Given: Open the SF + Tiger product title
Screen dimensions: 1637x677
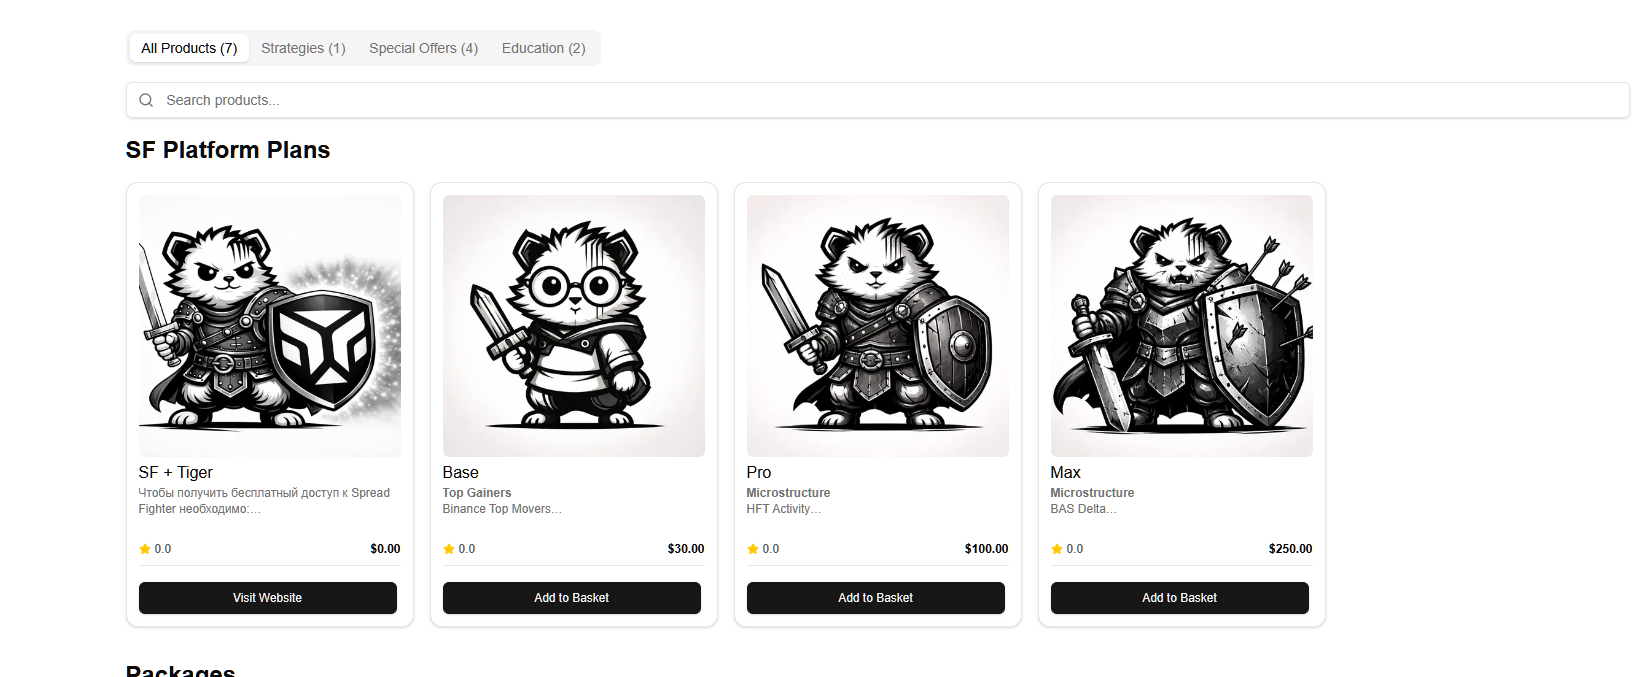Looking at the screenshot, I should [x=176, y=472].
